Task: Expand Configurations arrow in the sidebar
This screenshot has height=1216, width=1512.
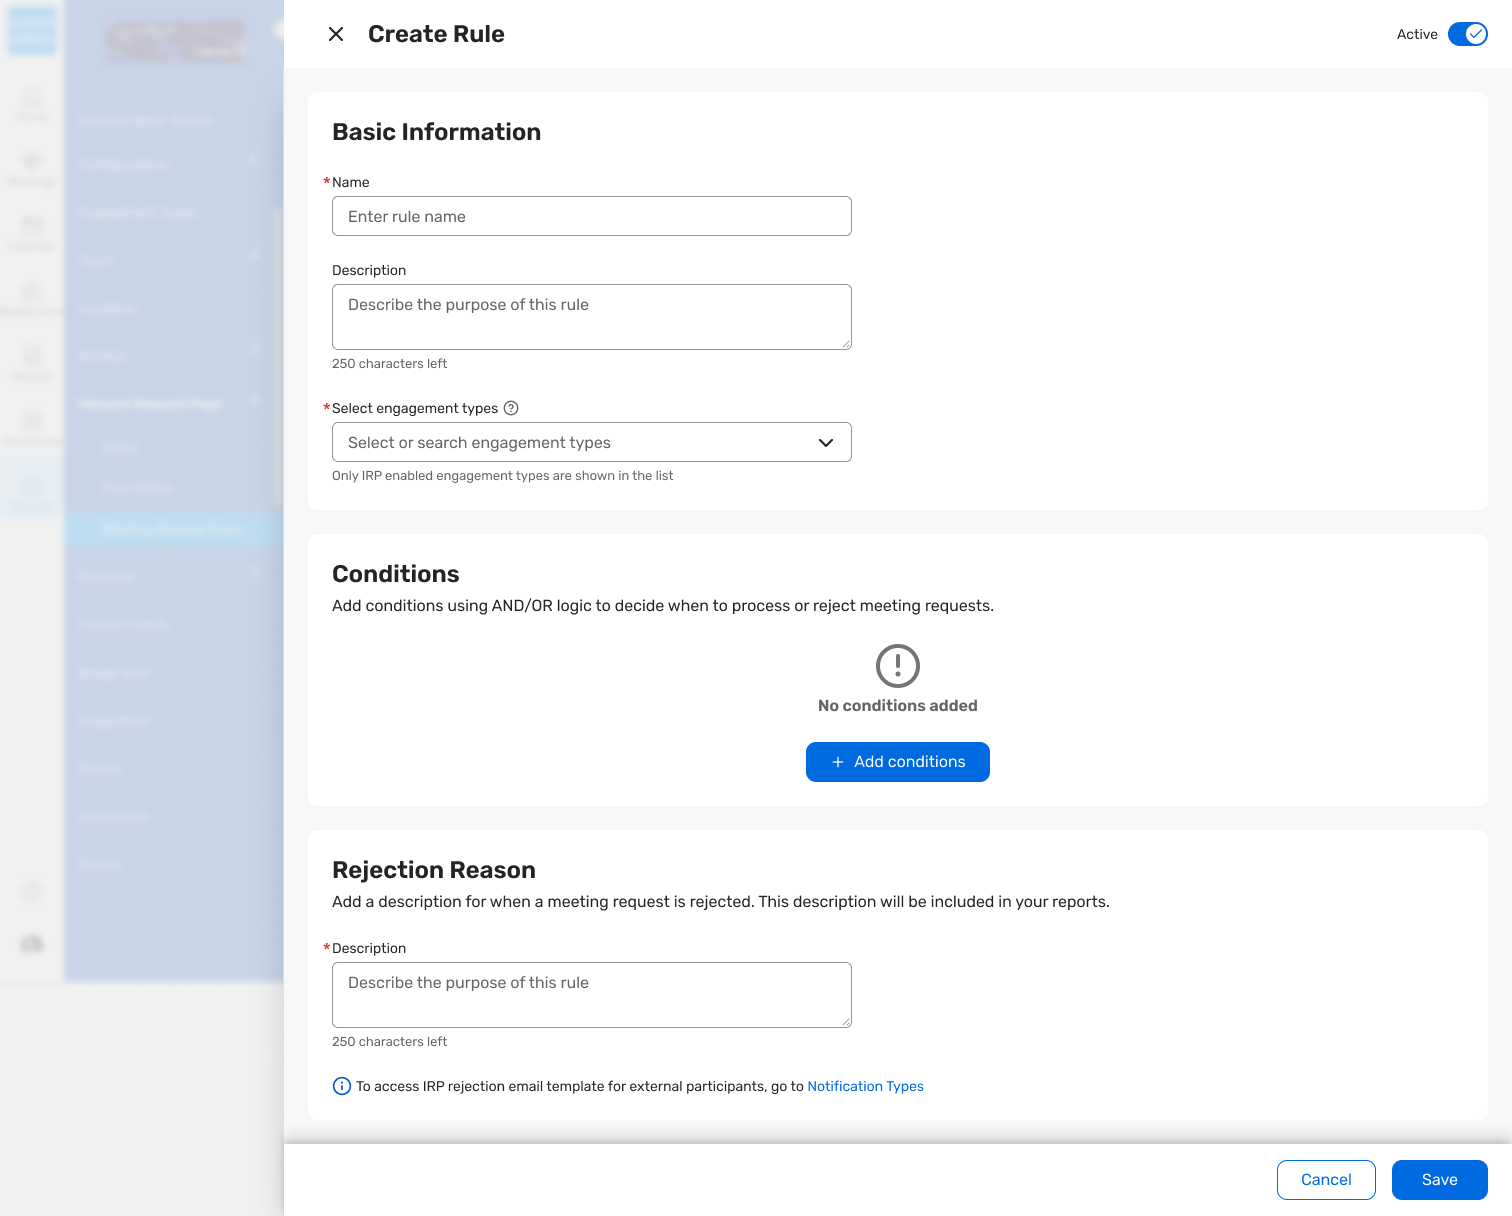Action: pyautogui.click(x=254, y=160)
